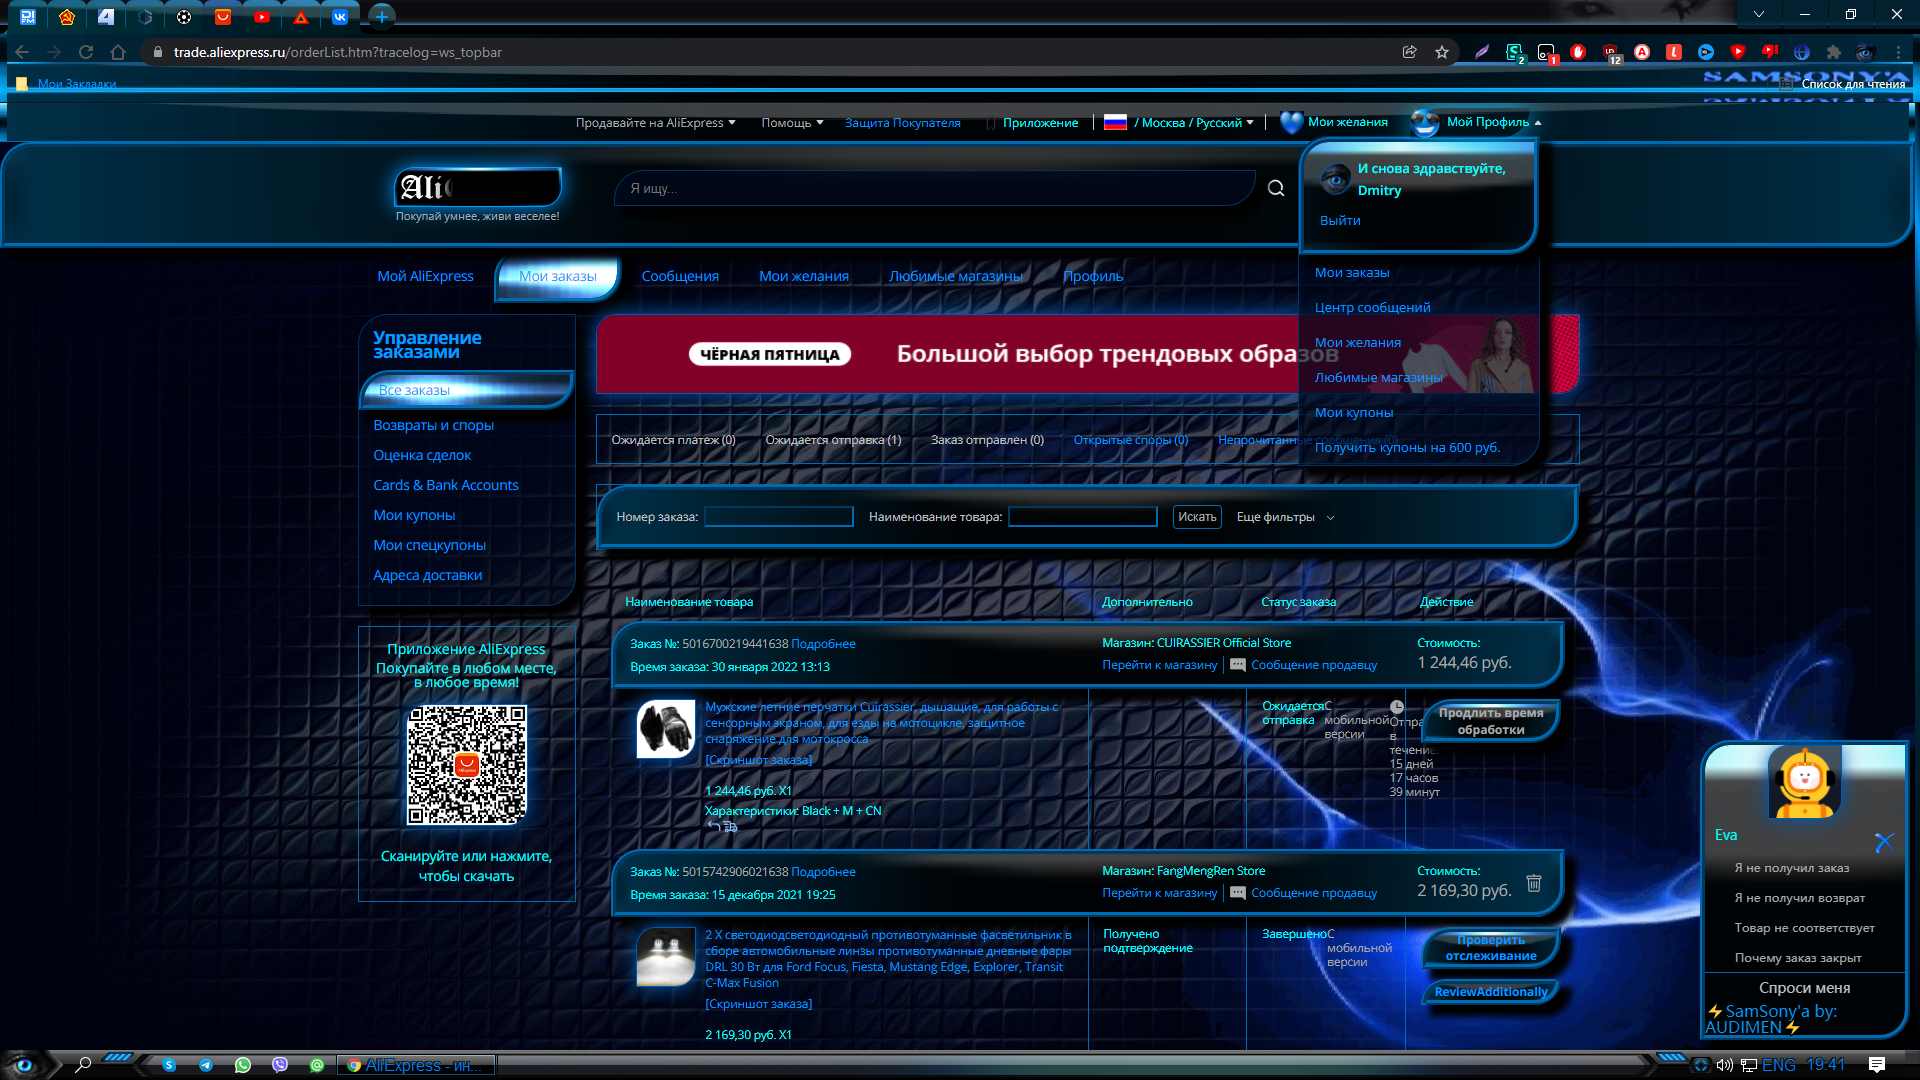Click the Номер заказа input field
This screenshot has width=1920, height=1080.
pyautogui.click(x=778, y=517)
